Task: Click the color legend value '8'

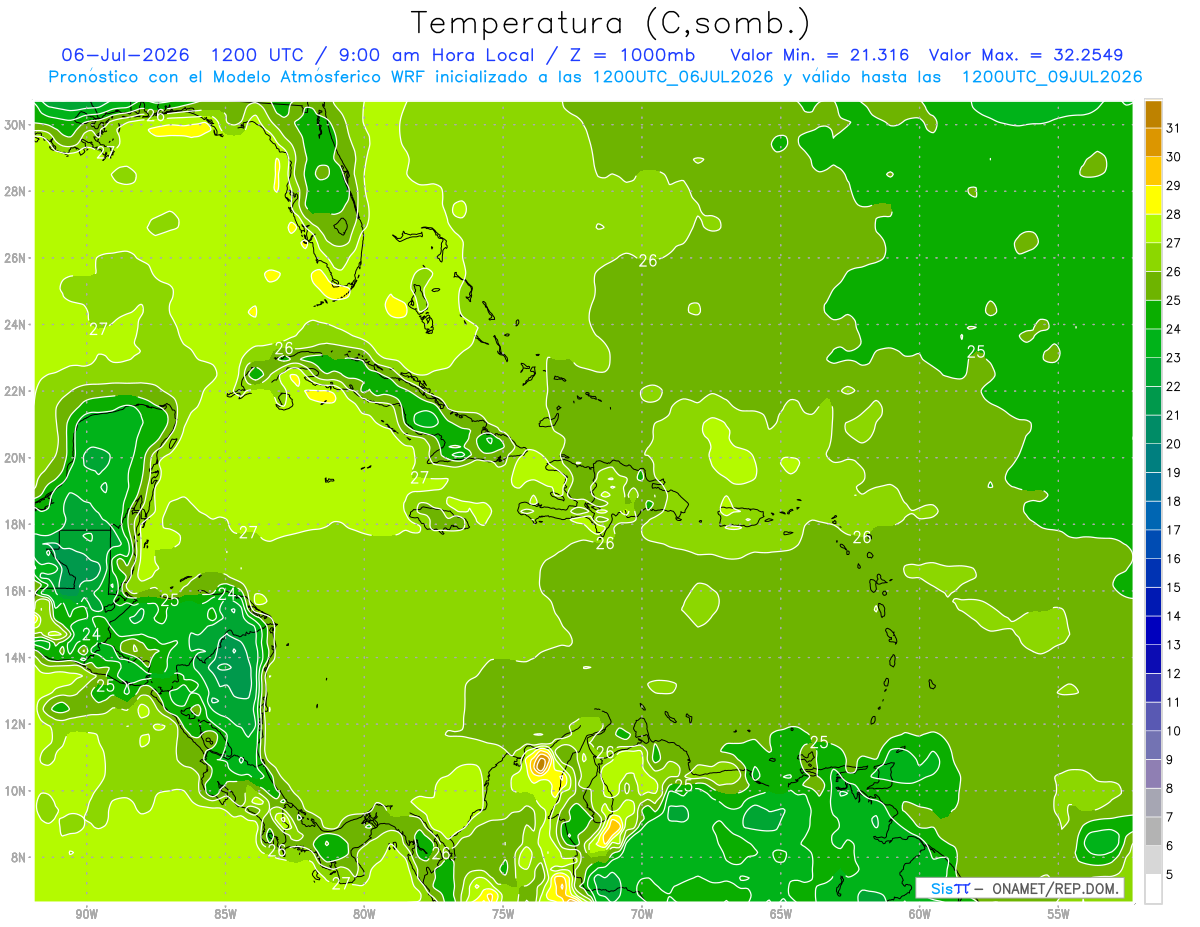Action: (1170, 789)
